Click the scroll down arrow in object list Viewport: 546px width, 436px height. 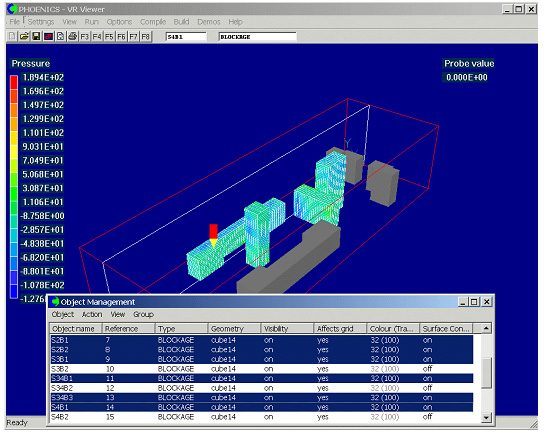486,417
